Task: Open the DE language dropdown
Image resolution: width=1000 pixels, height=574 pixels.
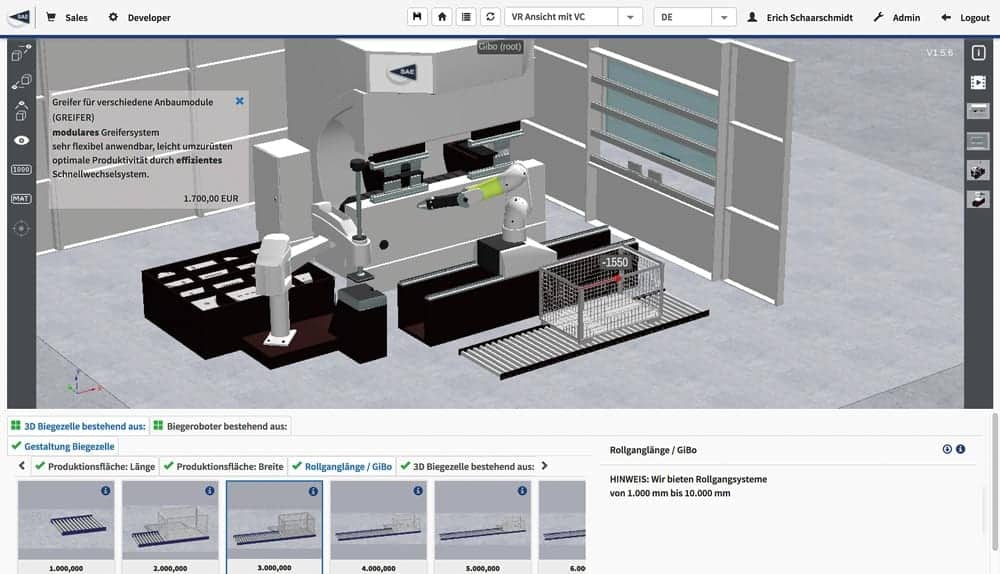Action: coord(695,17)
